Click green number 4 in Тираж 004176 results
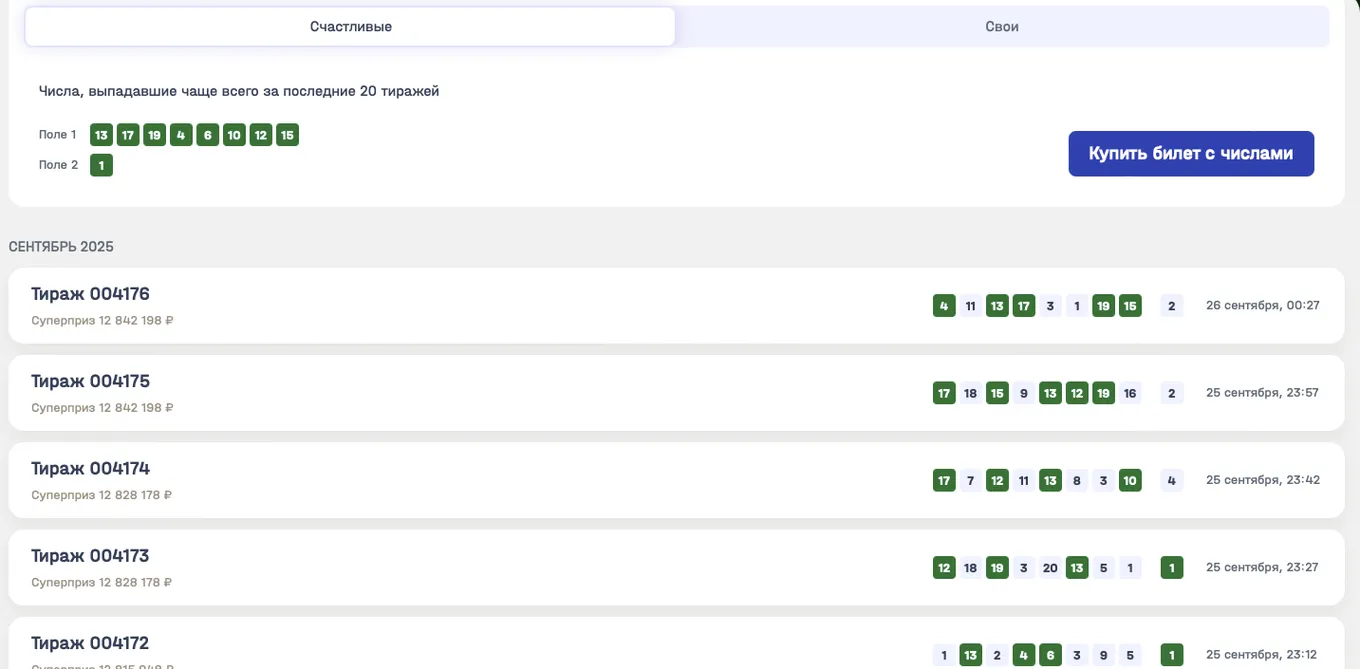 (944, 306)
